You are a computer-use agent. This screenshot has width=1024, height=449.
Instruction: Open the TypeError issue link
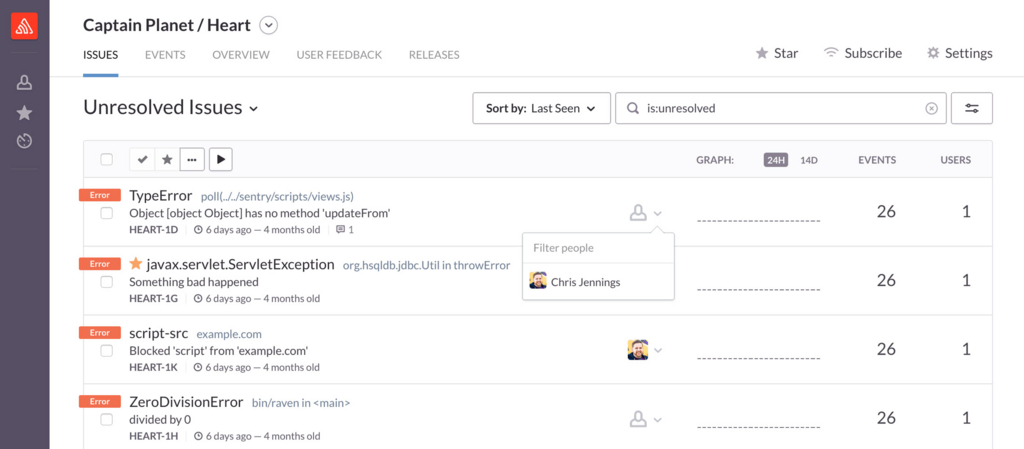coord(161,196)
